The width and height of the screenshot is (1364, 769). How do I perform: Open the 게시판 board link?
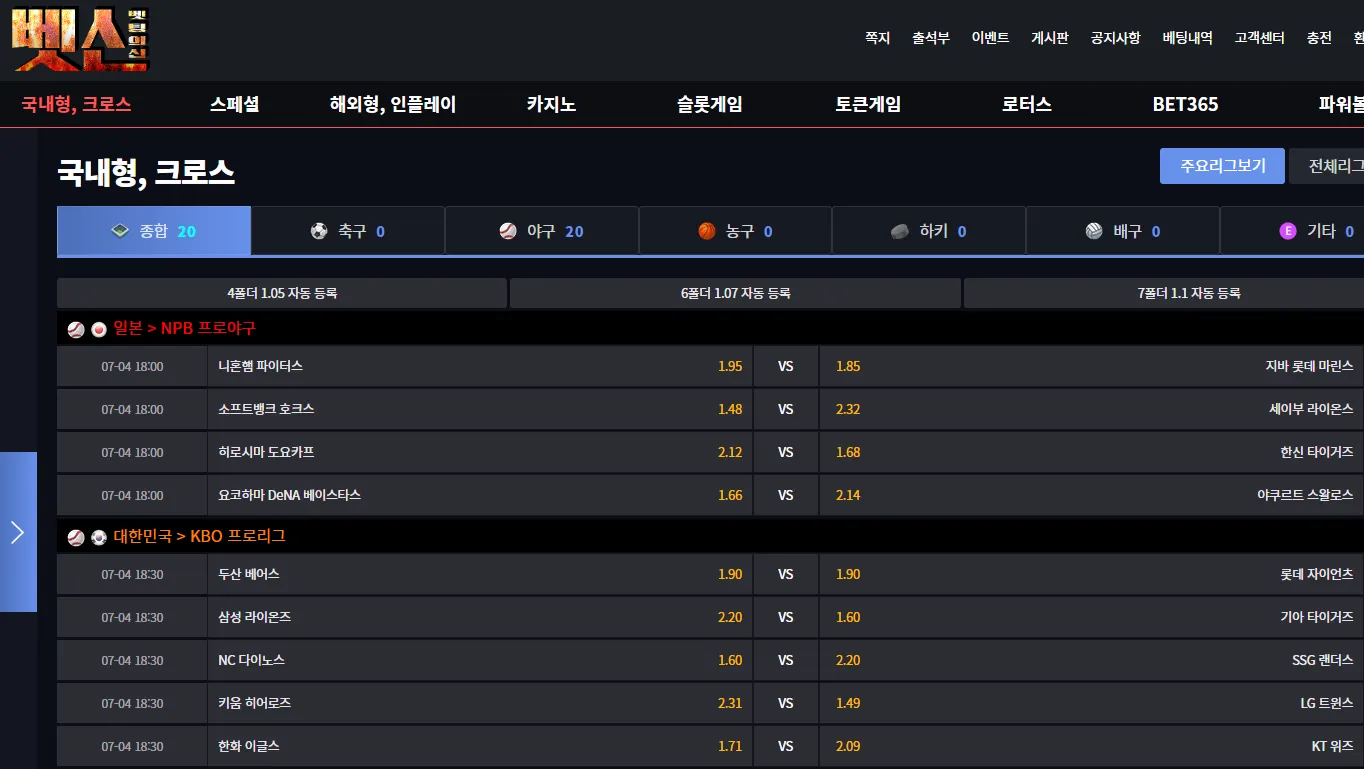(1050, 38)
